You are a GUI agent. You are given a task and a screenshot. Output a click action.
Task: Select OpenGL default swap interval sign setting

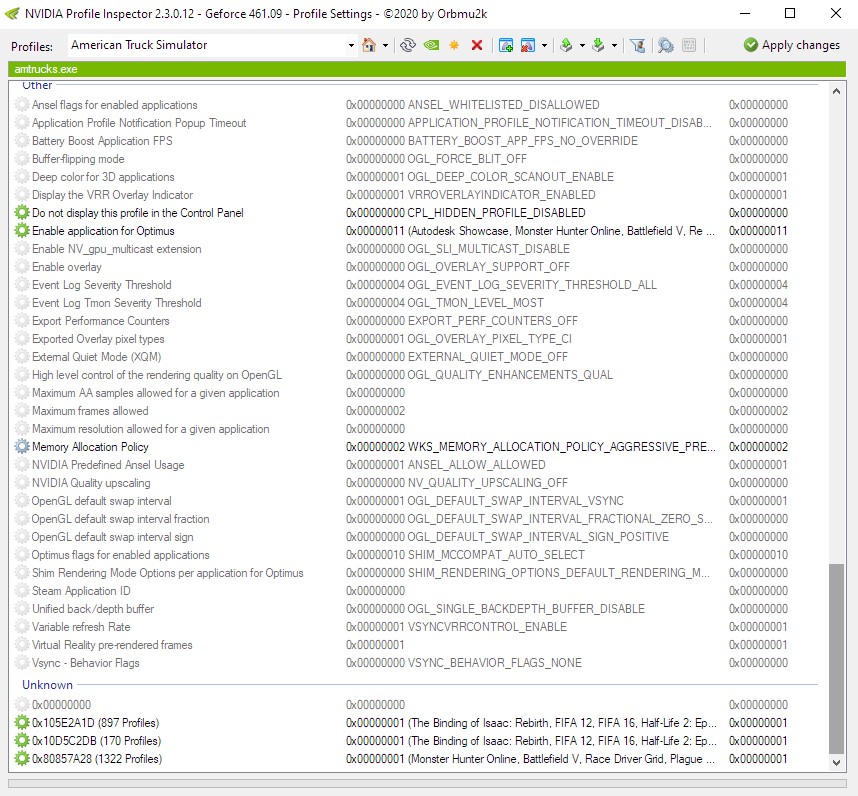(417, 537)
